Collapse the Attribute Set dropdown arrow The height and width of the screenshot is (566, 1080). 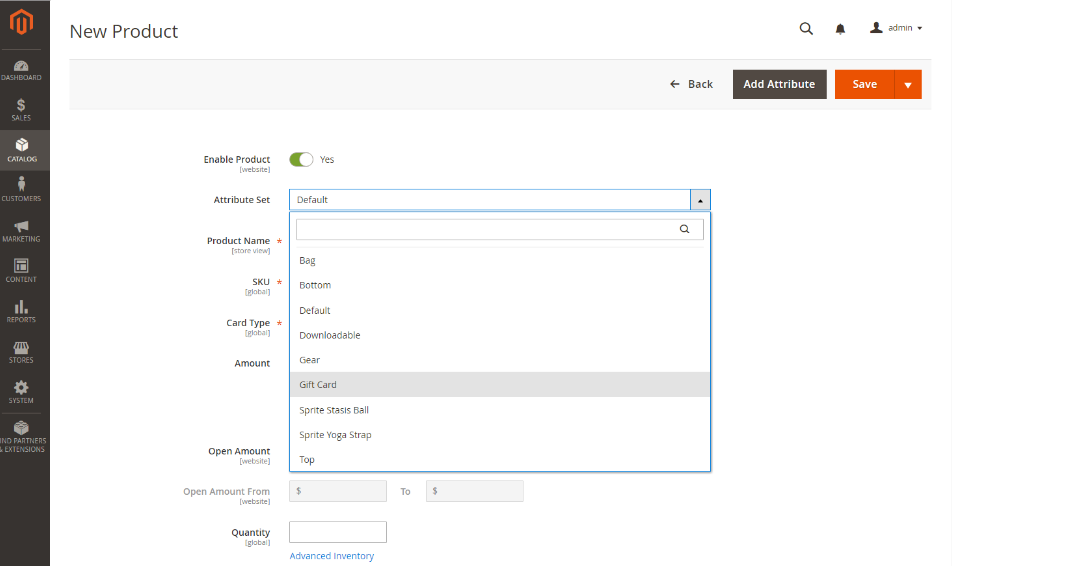click(700, 200)
